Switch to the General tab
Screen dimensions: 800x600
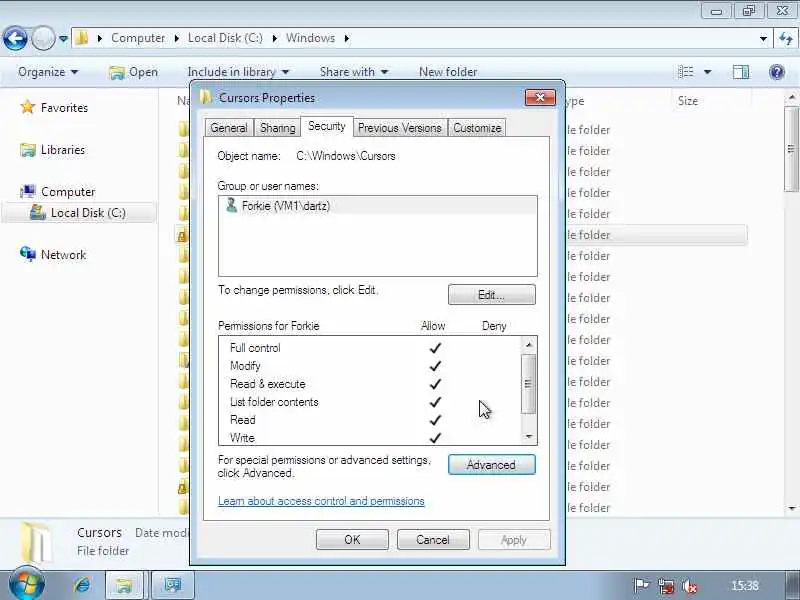pos(229,128)
